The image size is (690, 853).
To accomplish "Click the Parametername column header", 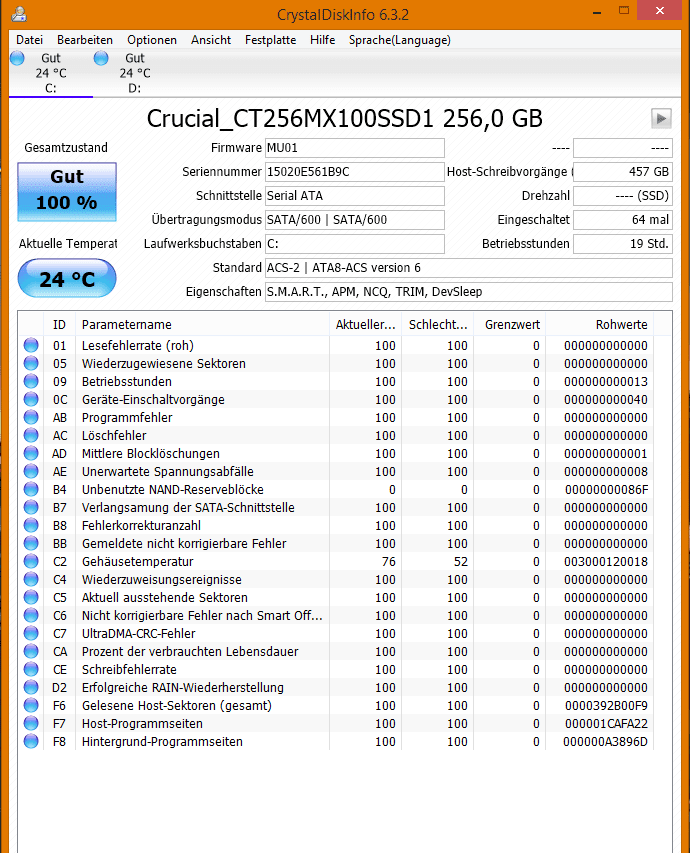I will click(x=202, y=325).
